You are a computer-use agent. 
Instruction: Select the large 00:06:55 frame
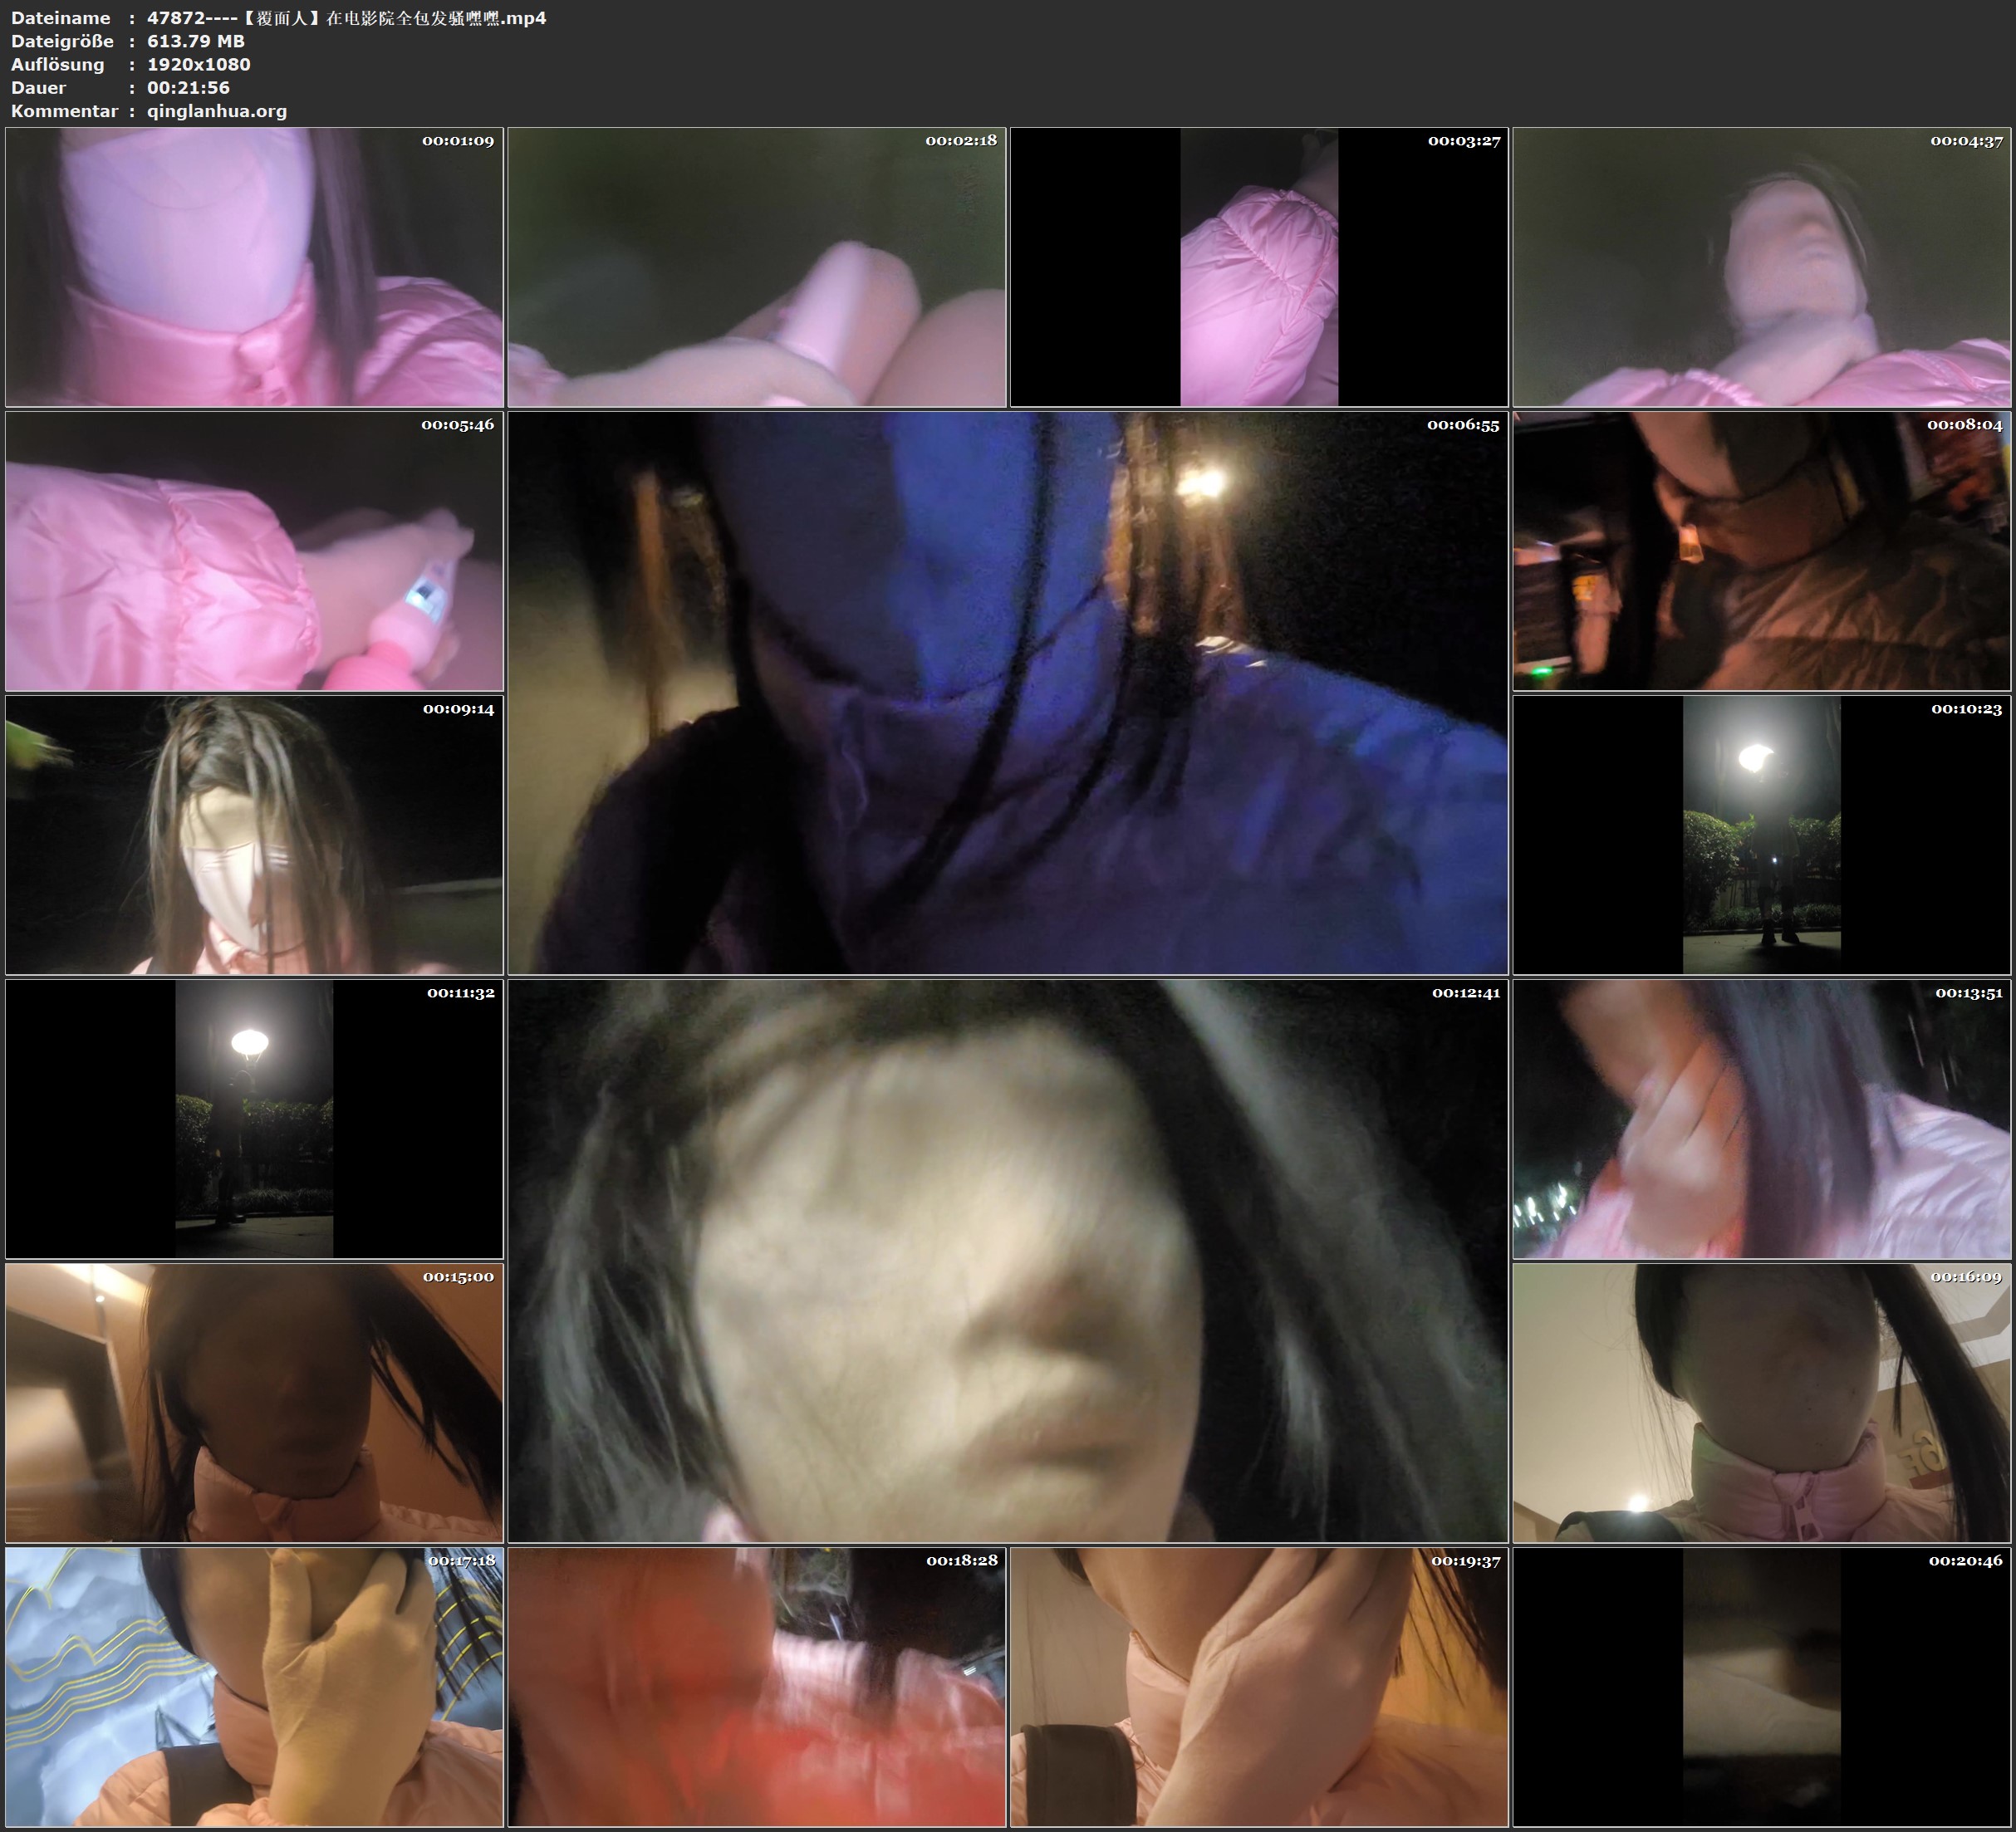click(1007, 693)
